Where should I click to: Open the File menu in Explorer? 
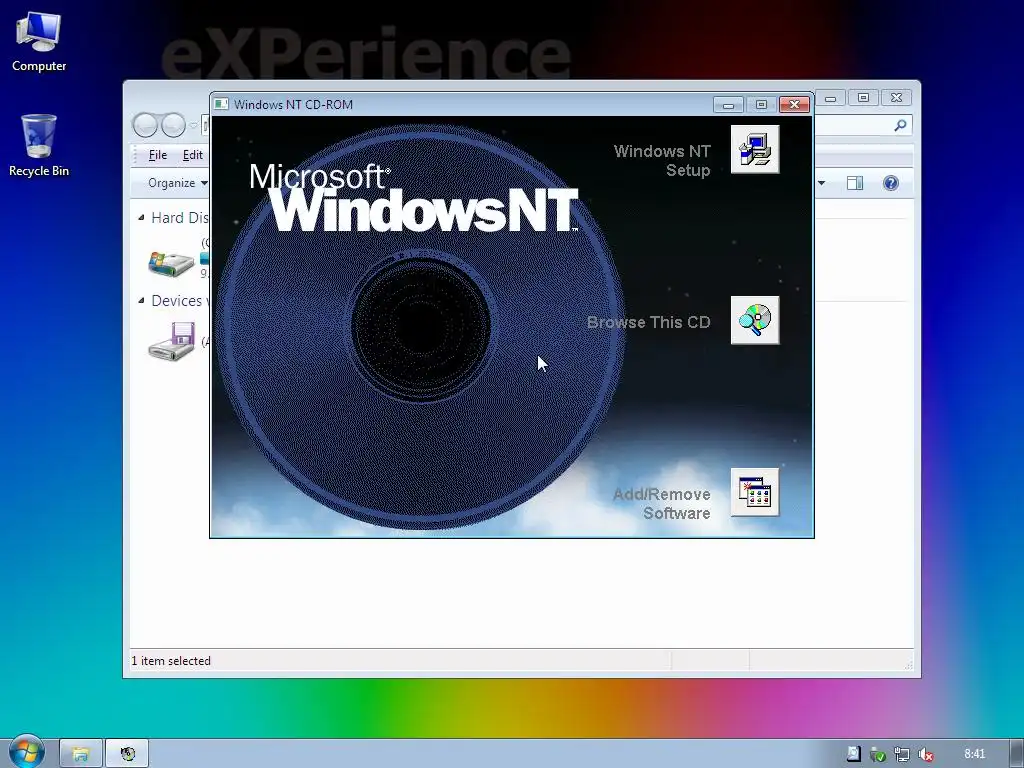[x=157, y=155]
